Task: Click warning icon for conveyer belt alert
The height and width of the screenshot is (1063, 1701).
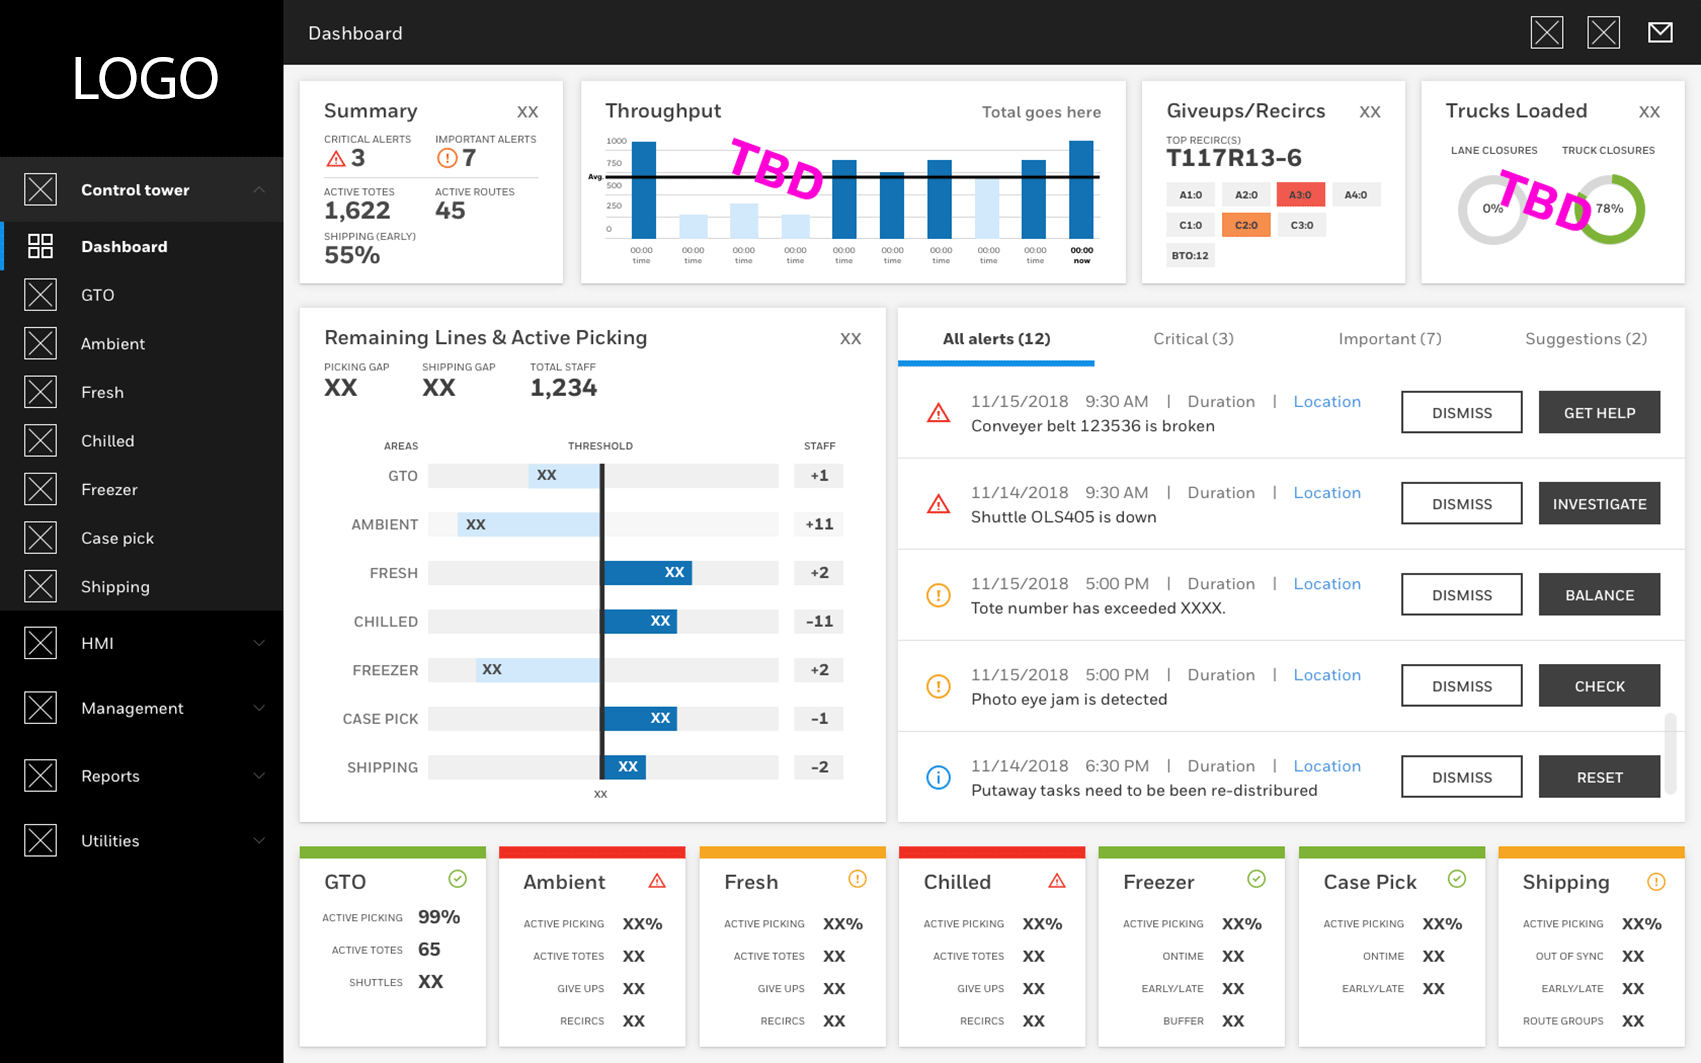Action: (x=938, y=413)
